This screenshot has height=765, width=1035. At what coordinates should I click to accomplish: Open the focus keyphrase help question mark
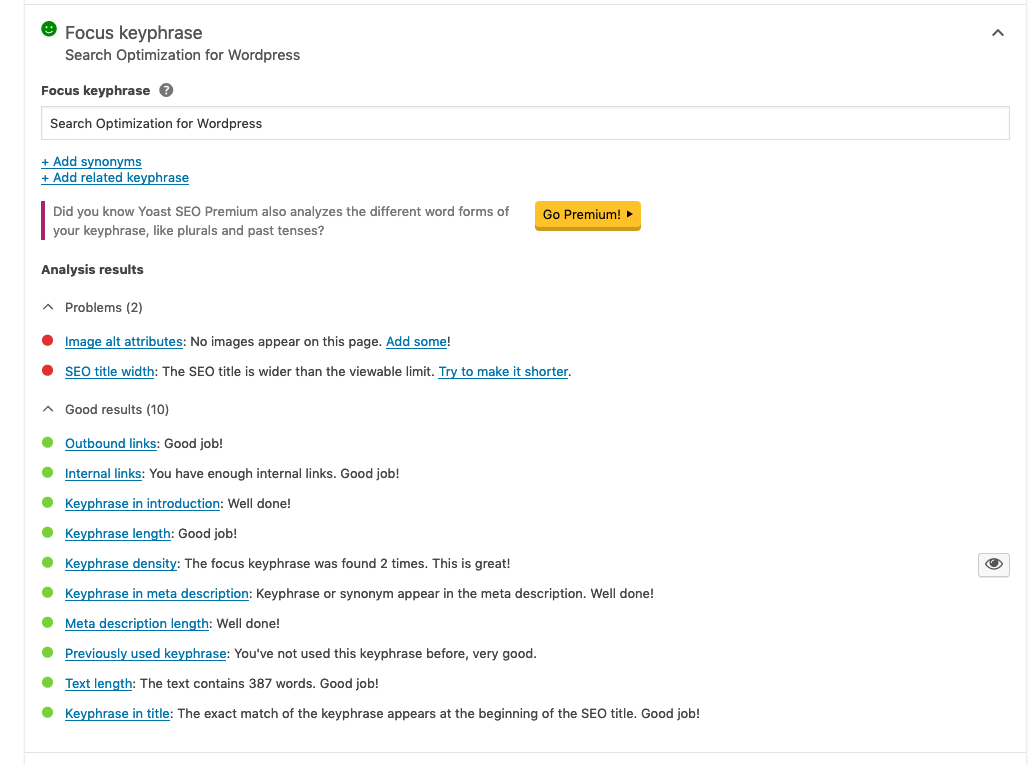166,90
